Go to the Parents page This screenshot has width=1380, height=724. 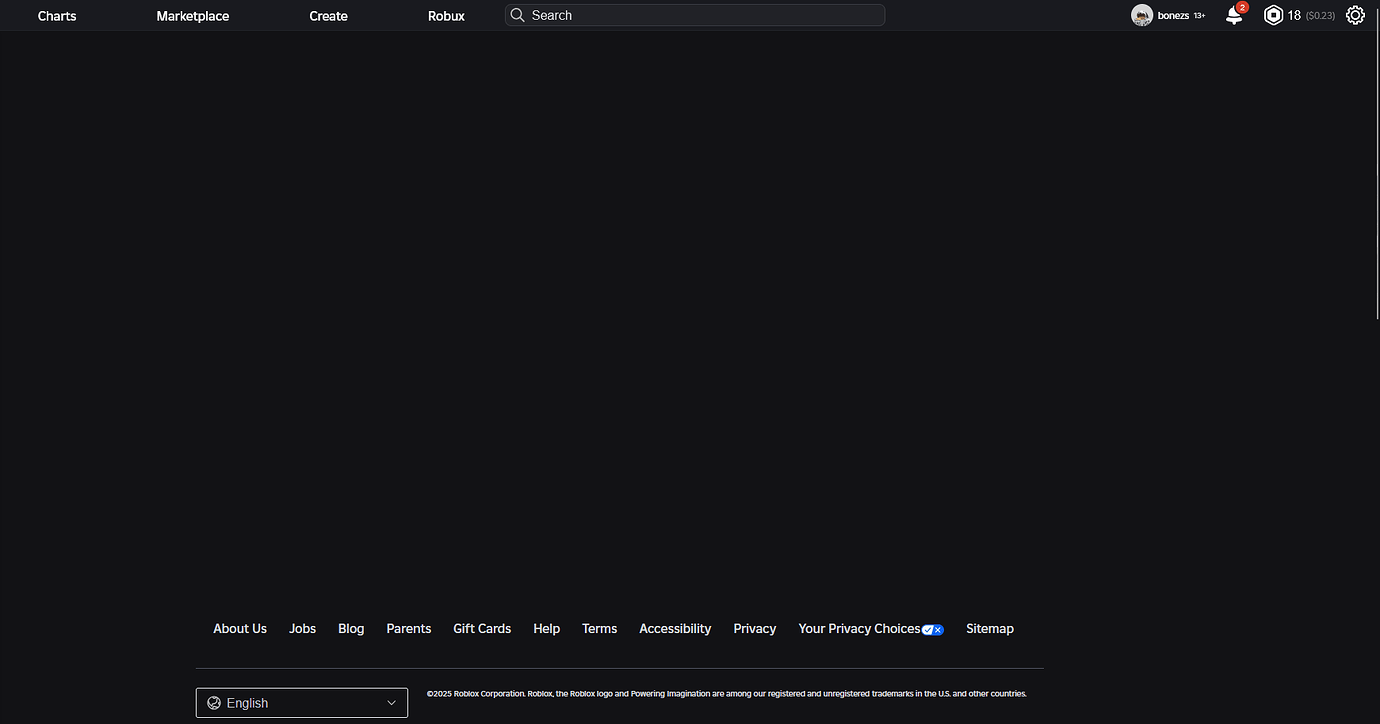tap(409, 629)
